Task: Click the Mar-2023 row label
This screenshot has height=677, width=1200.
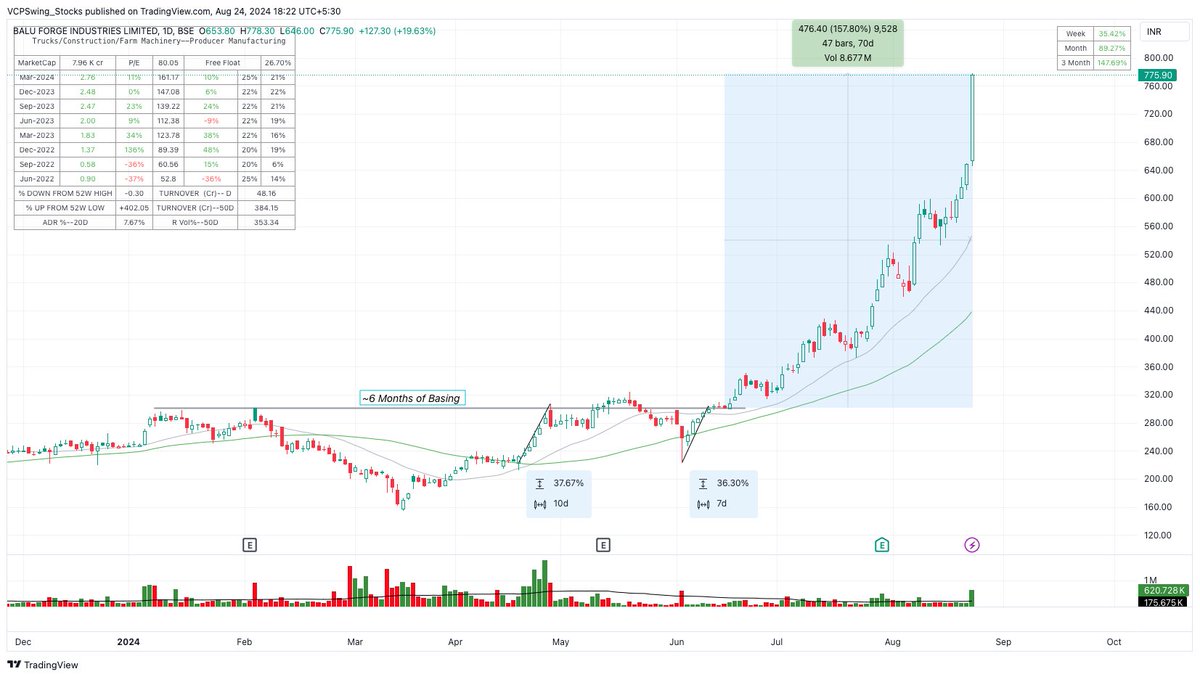Action: click(x=37, y=135)
